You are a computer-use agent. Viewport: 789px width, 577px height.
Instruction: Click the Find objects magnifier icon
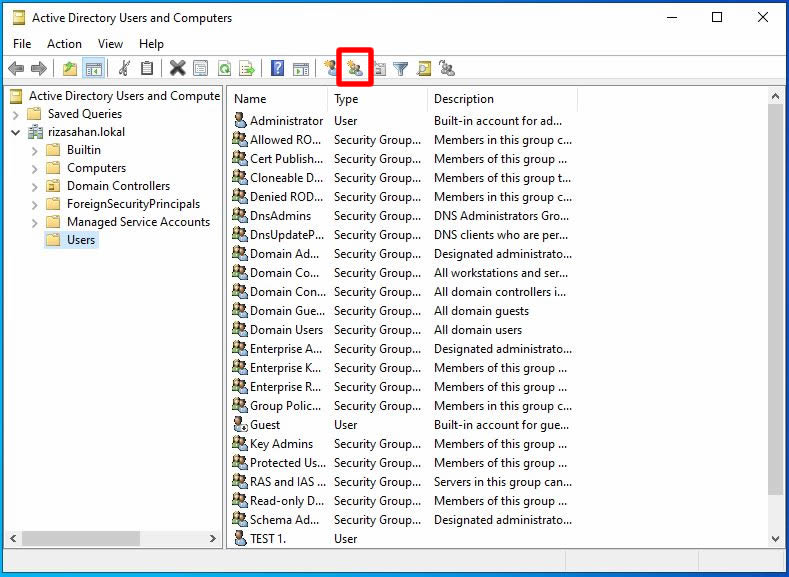(x=424, y=68)
